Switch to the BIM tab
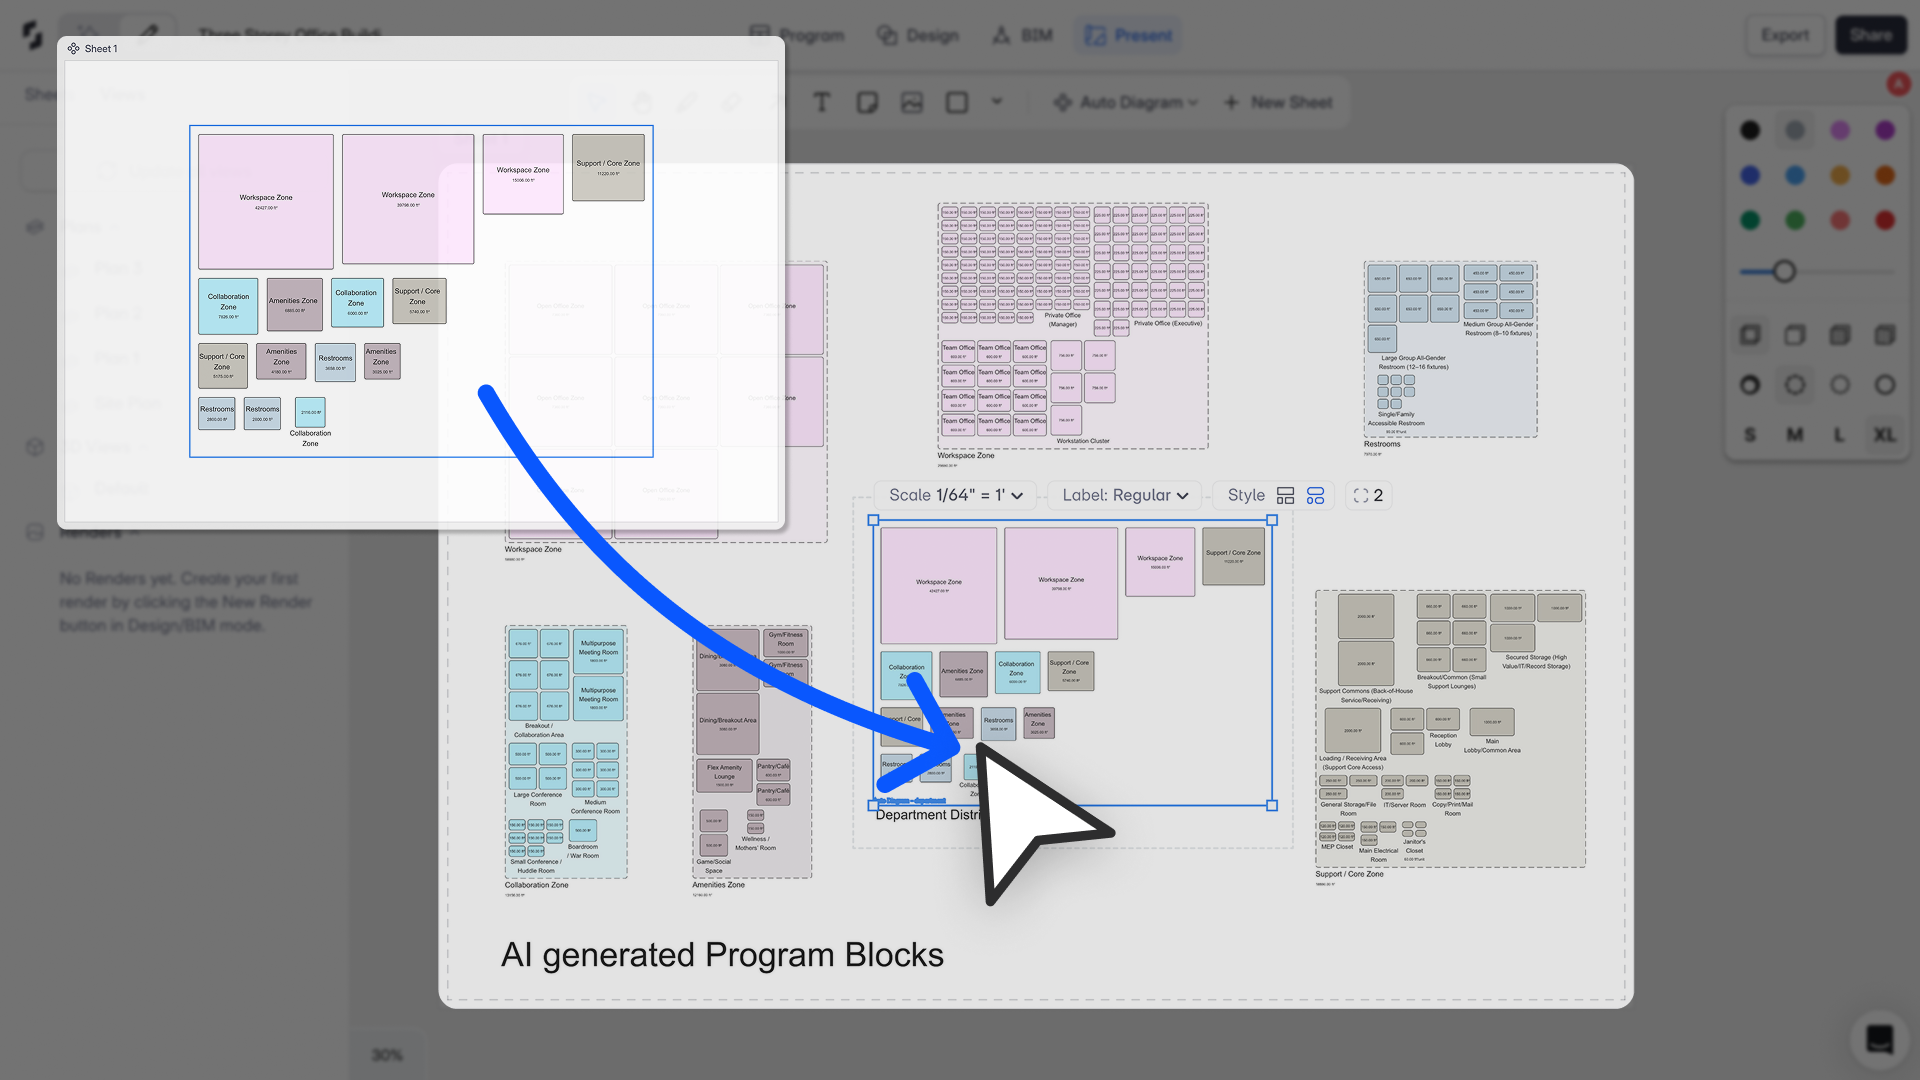This screenshot has width=1920, height=1080. (1022, 35)
